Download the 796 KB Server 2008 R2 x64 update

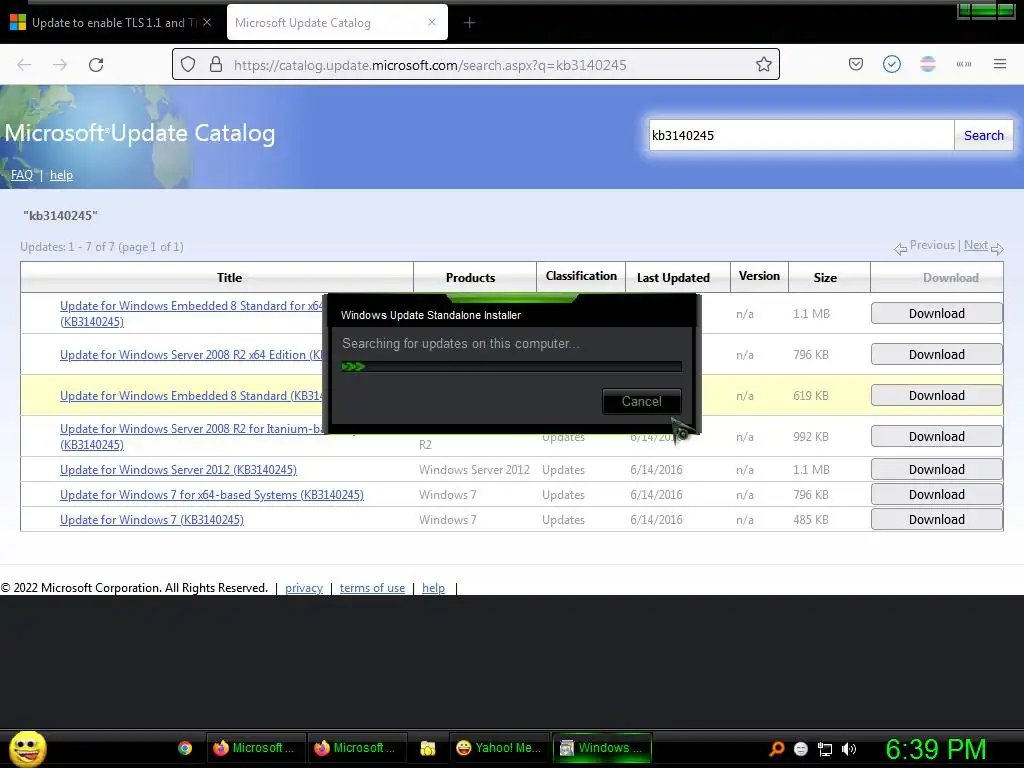[936, 355]
